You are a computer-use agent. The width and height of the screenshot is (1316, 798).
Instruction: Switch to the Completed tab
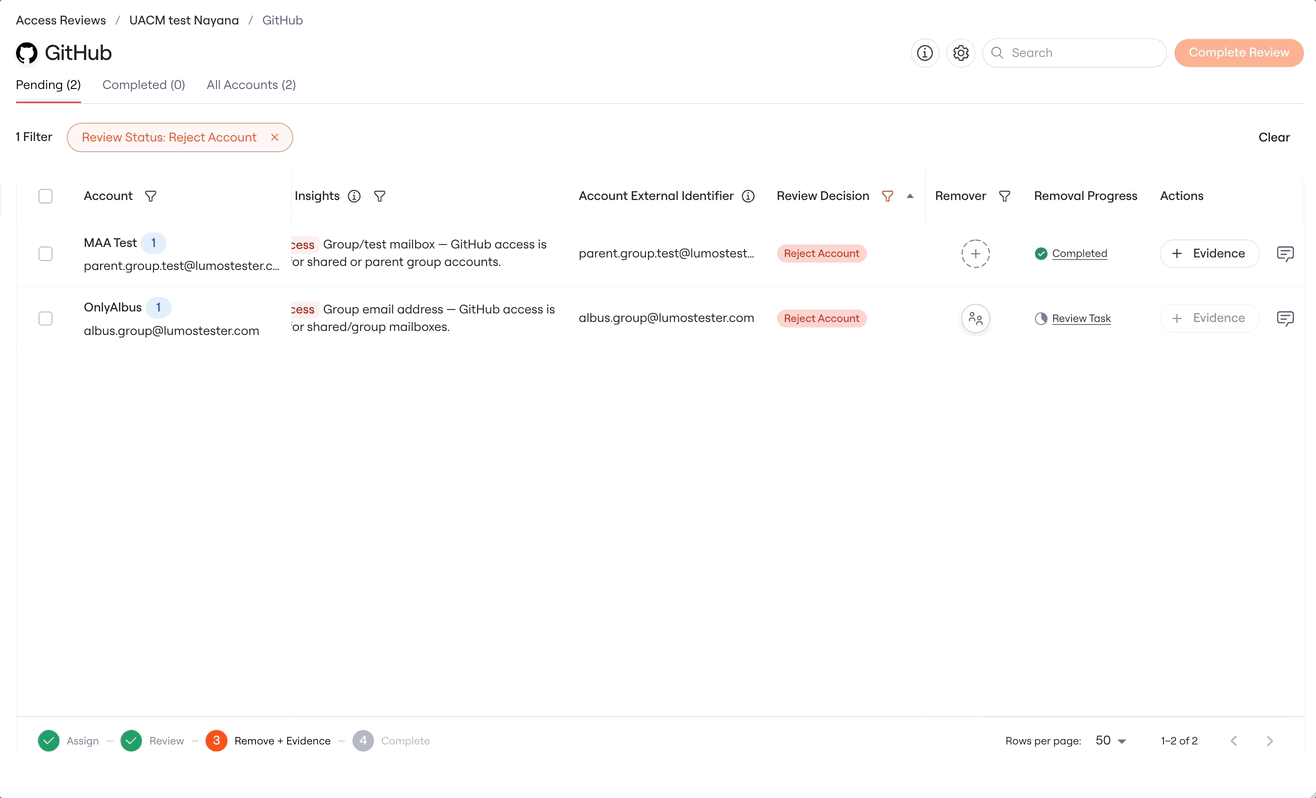tap(144, 85)
